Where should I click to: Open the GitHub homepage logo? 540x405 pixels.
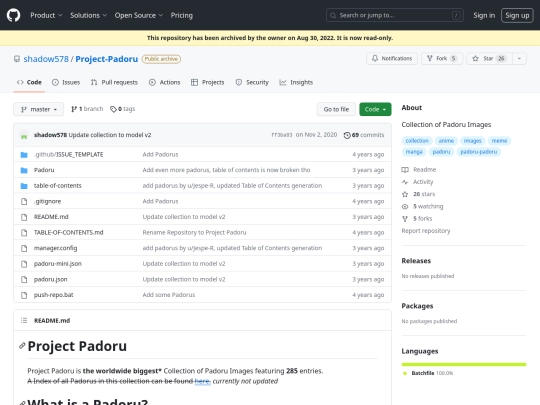coord(13,15)
